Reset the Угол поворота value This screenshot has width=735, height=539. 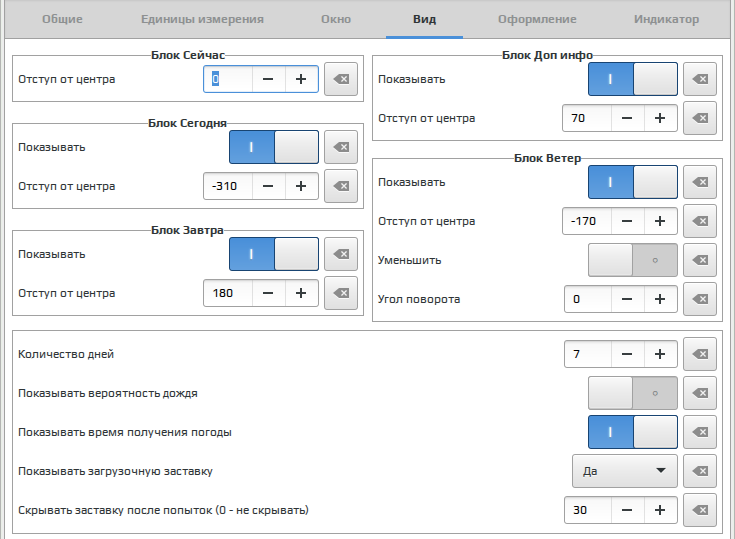pos(700,299)
